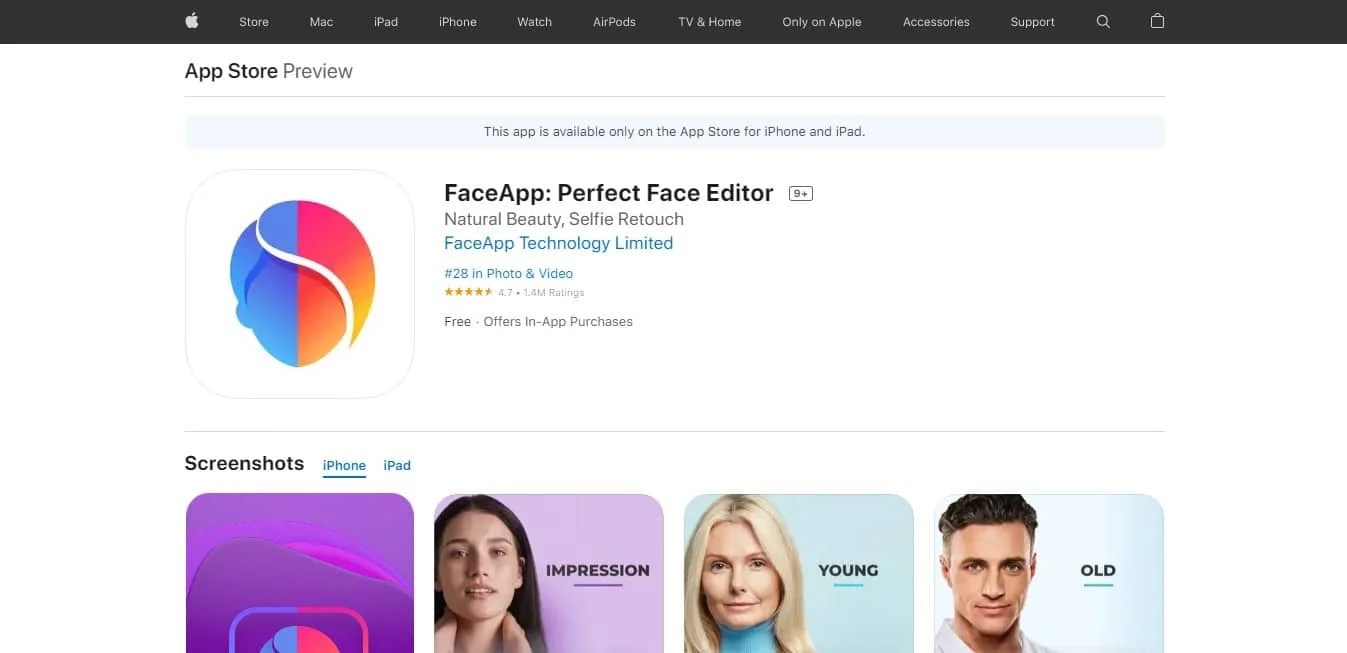
Task: Click the Only on Apple menu item
Action: [821, 21]
